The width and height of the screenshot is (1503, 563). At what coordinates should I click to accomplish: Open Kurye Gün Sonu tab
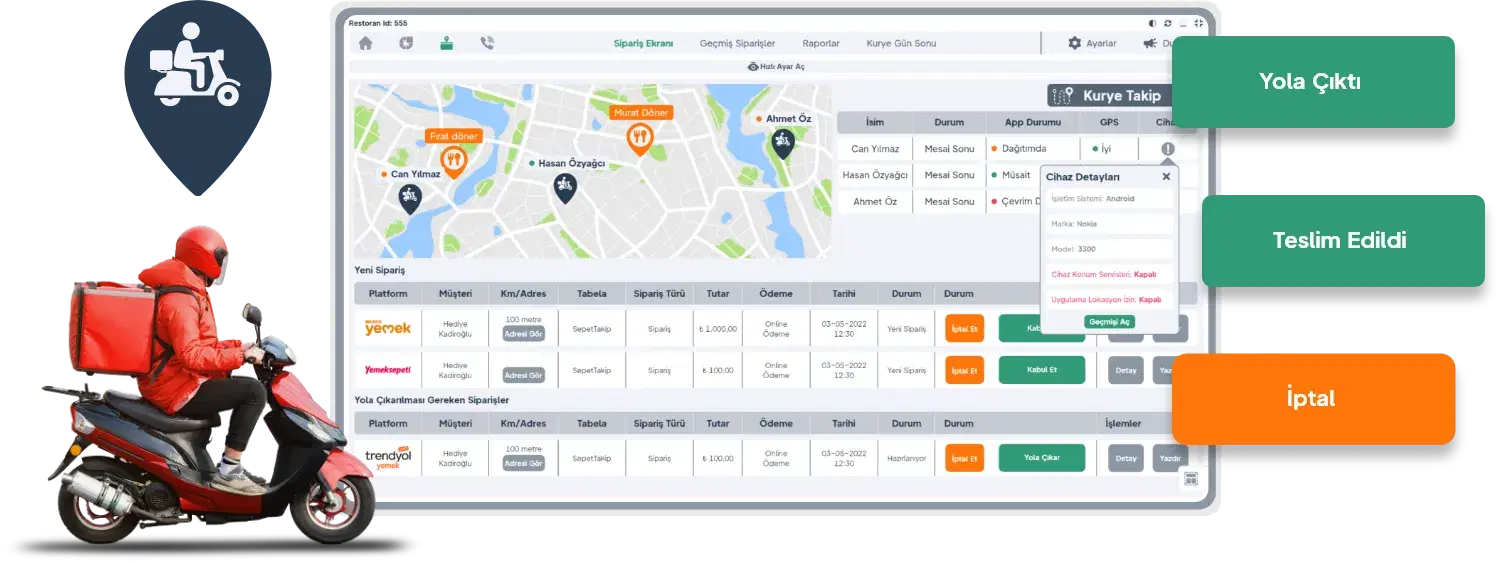(901, 43)
